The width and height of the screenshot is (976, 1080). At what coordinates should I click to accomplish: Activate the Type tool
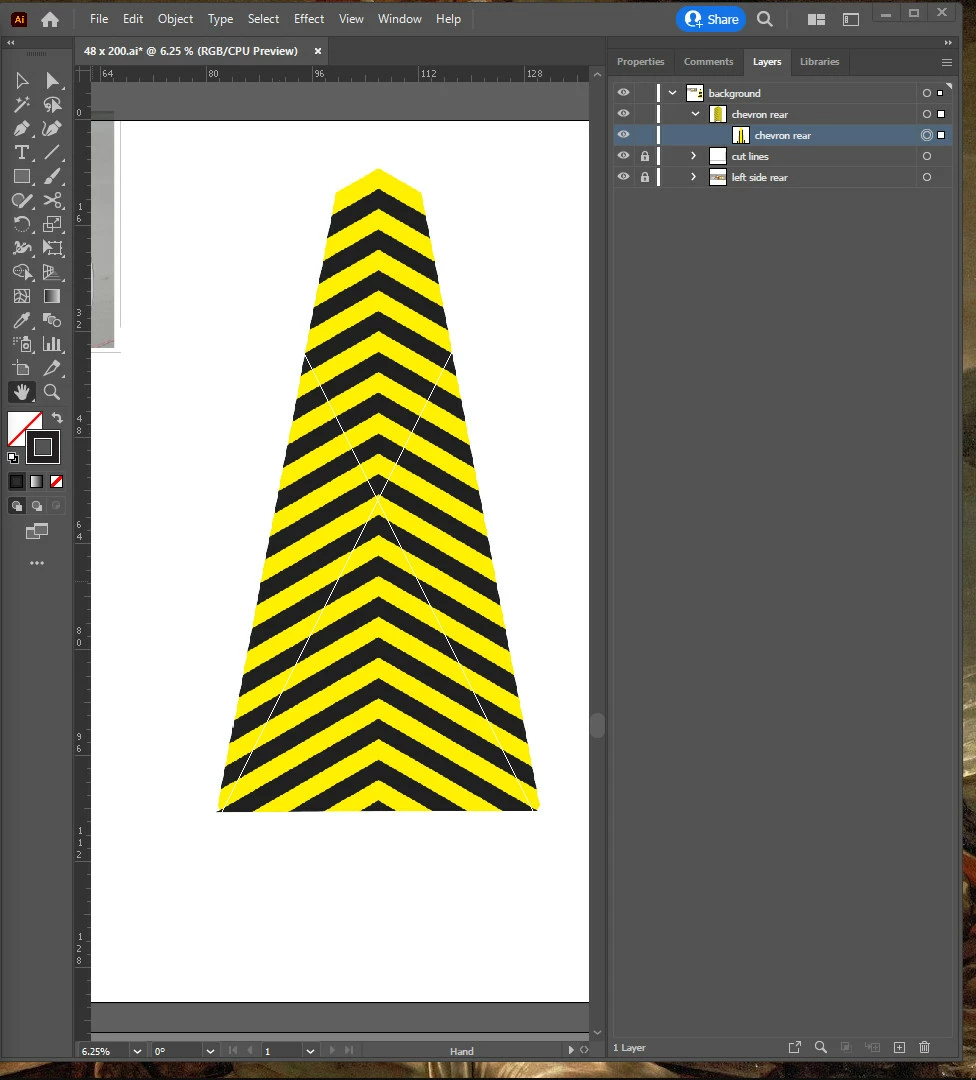pyautogui.click(x=21, y=152)
